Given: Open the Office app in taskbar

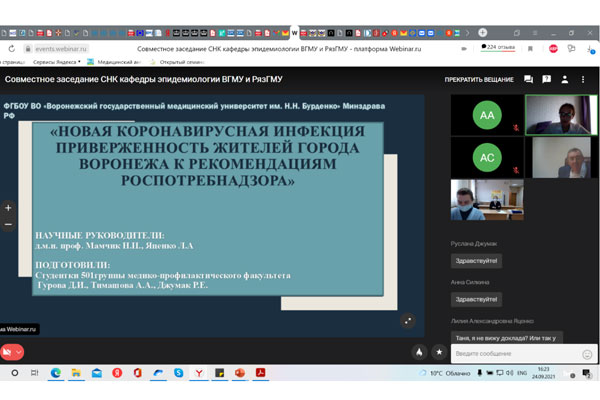Looking at the screenshot, I should [138, 373].
